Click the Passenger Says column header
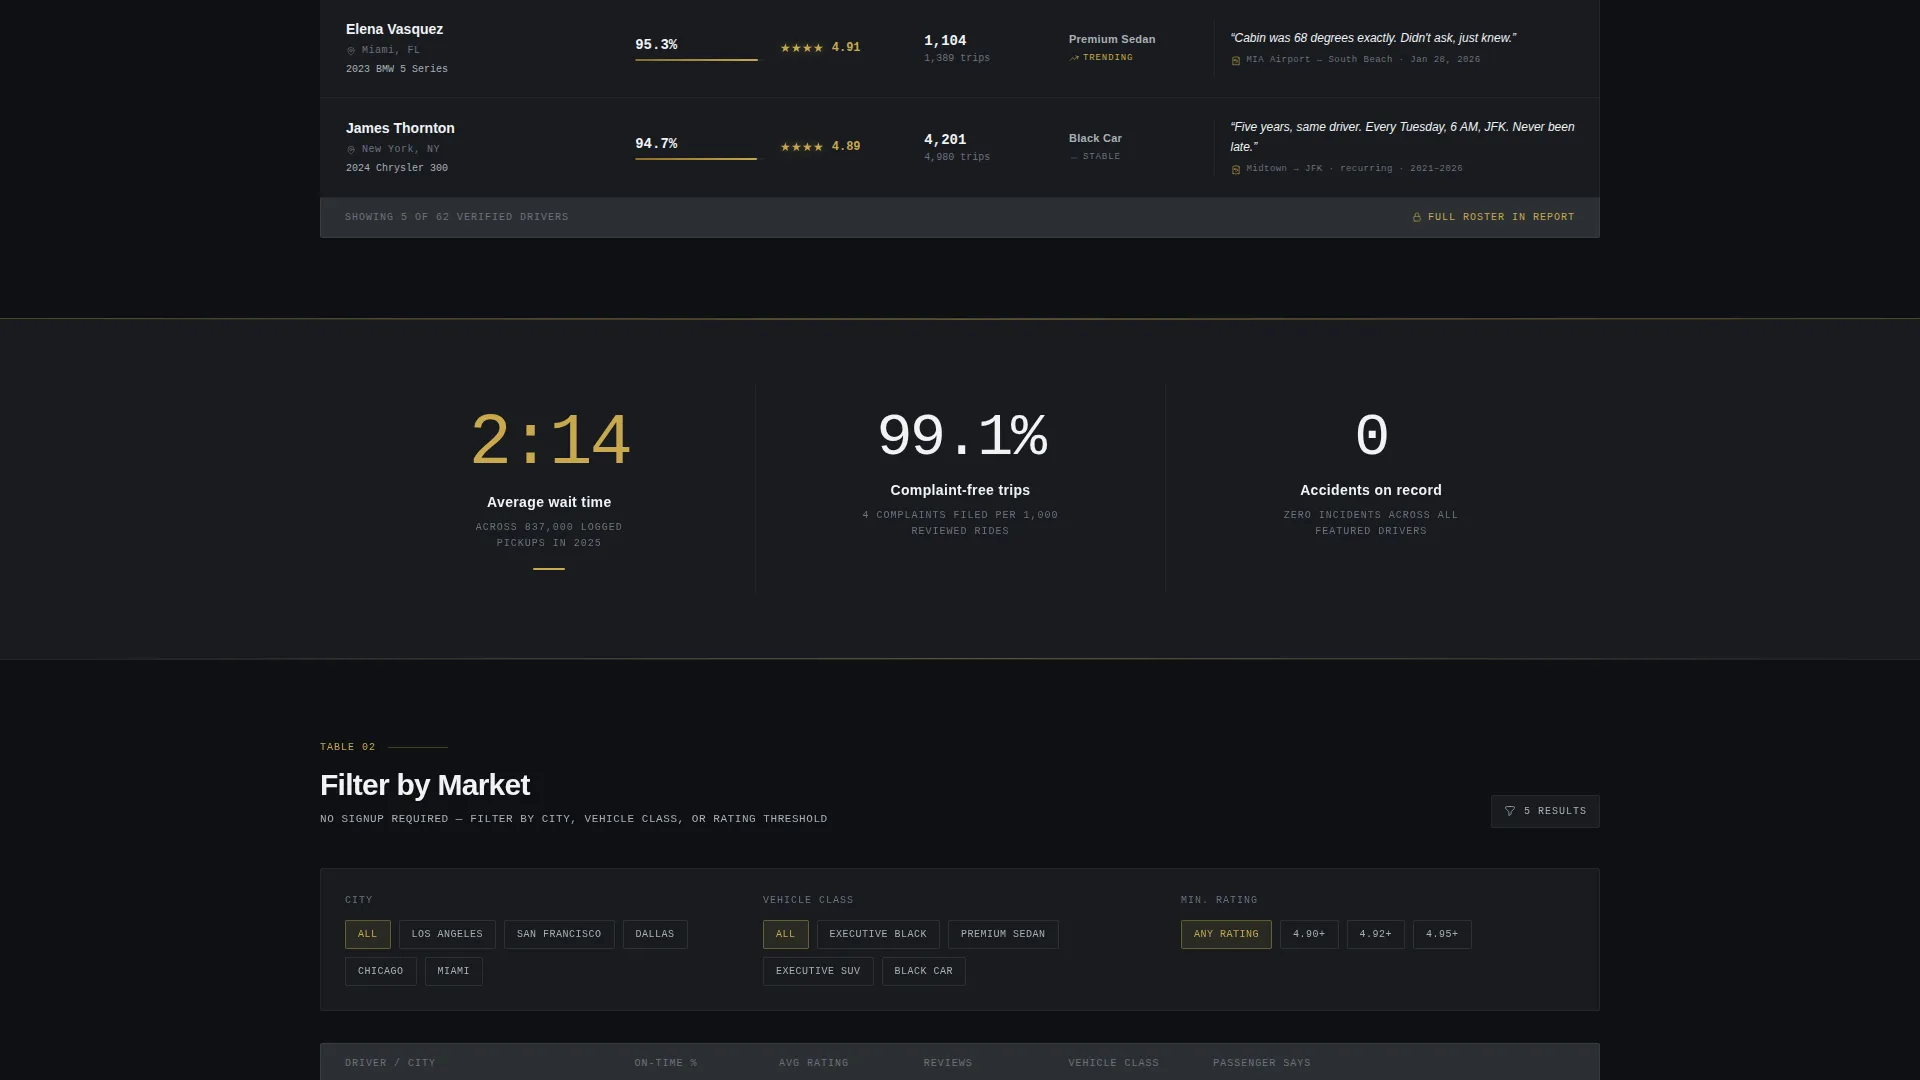The height and width of the screenshot is (1080, 1920). click(1262, 1064)
